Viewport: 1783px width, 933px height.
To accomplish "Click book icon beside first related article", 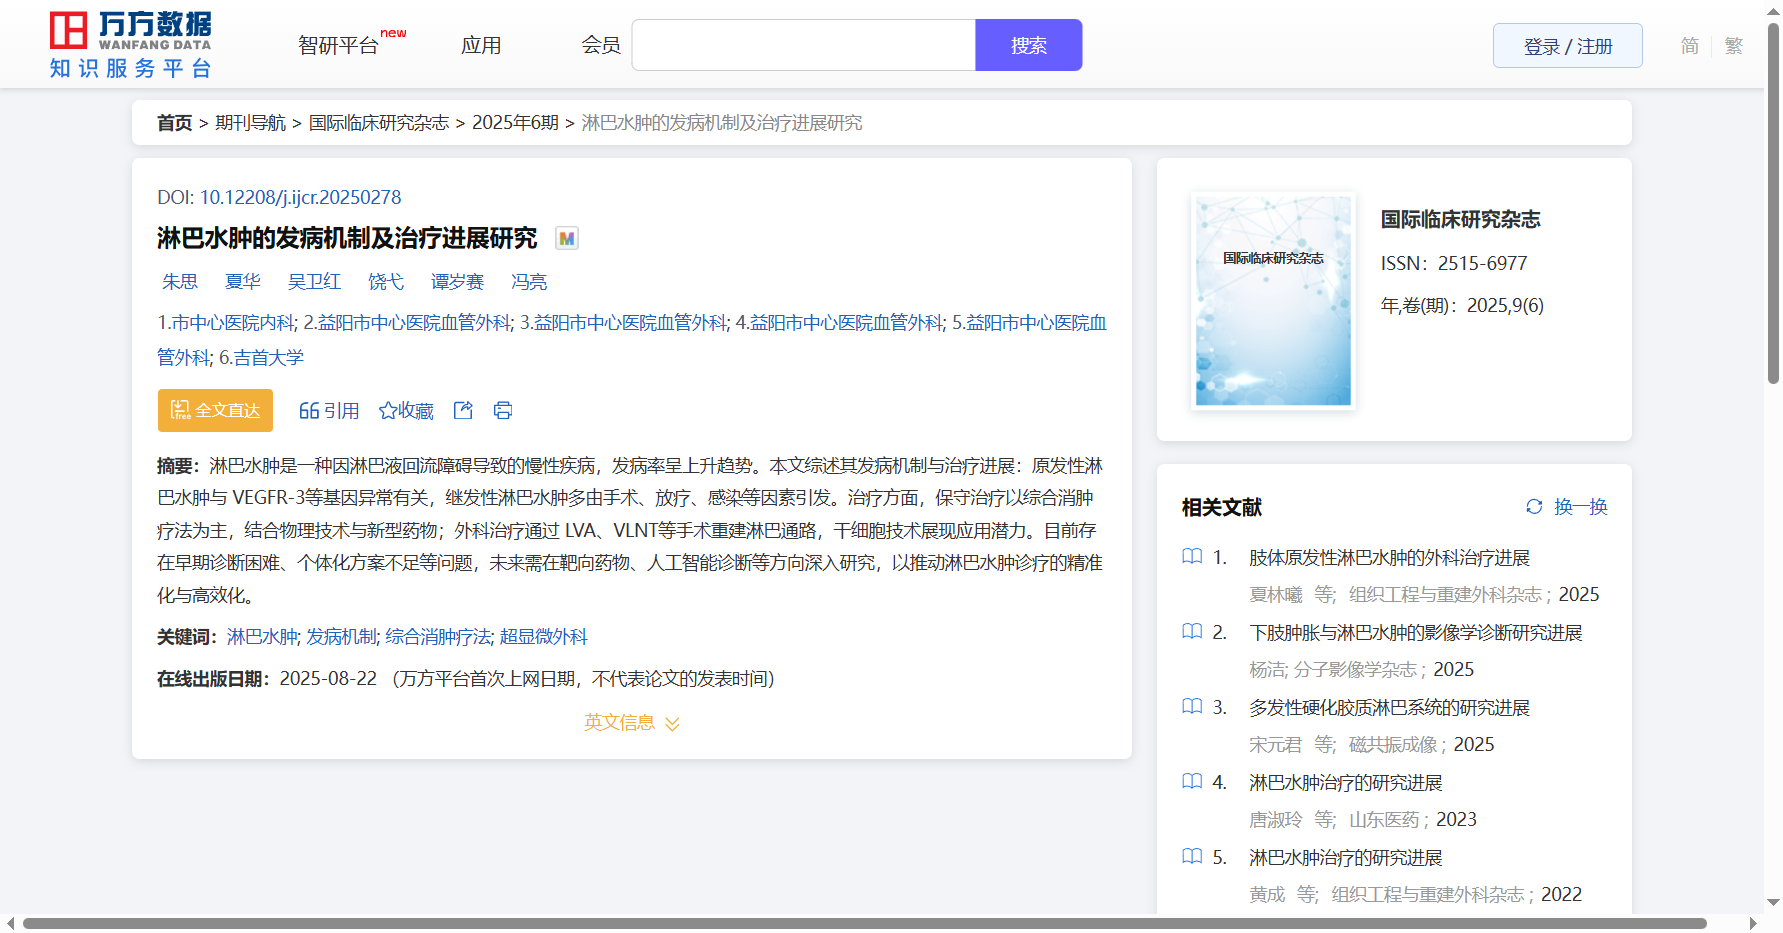I will click(x=1192, y=557).
